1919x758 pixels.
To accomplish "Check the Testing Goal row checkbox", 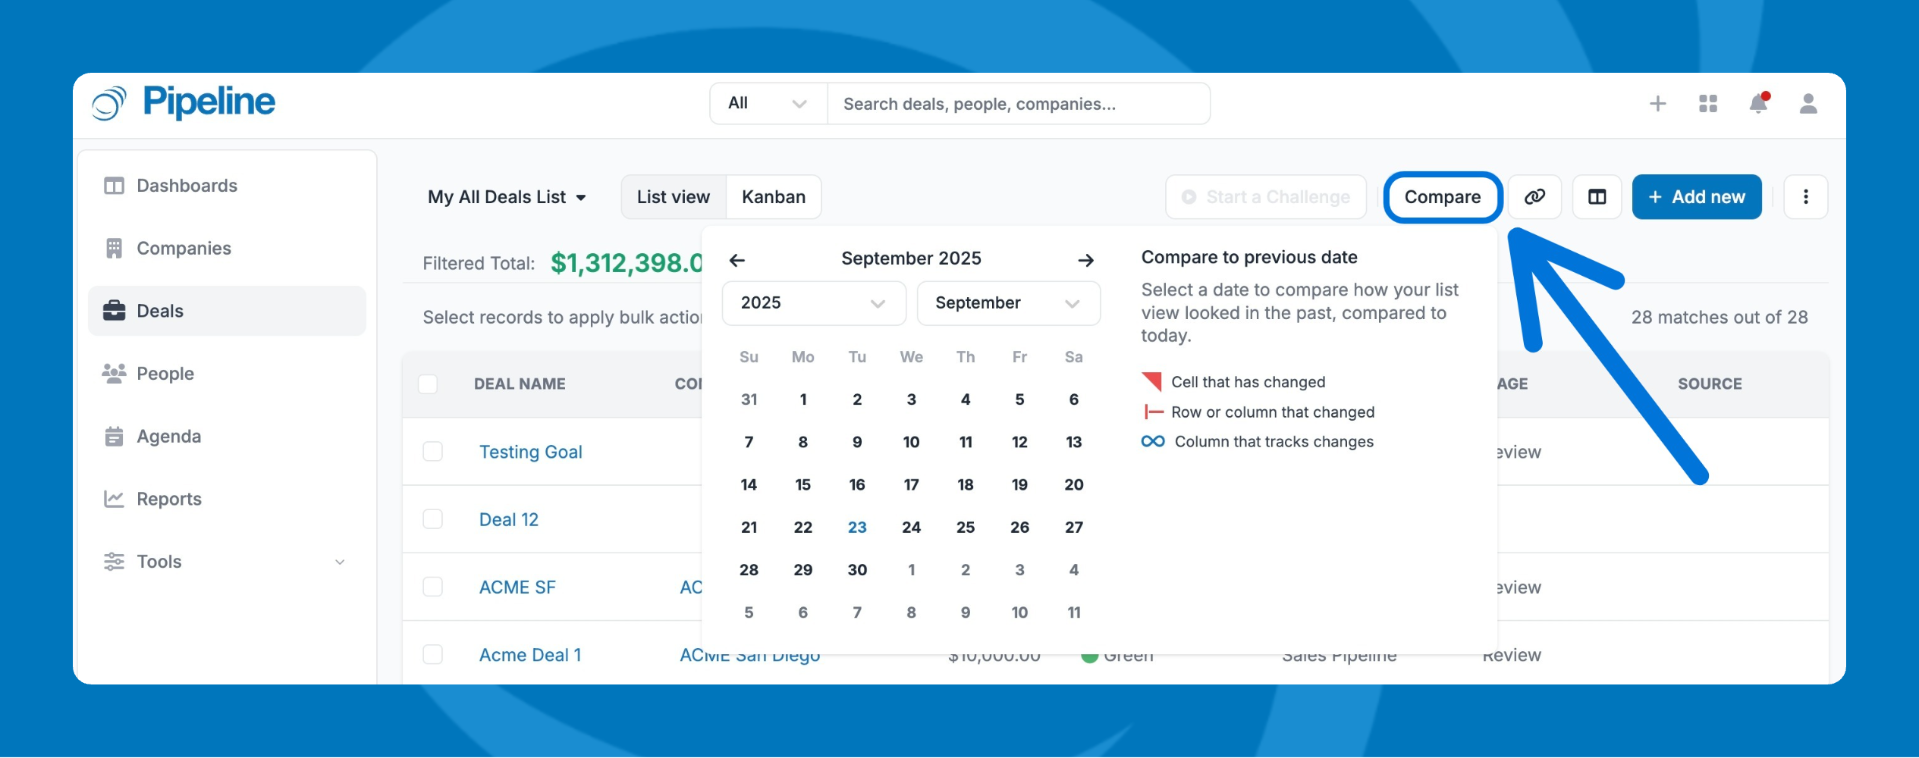I will pos(432,452).
